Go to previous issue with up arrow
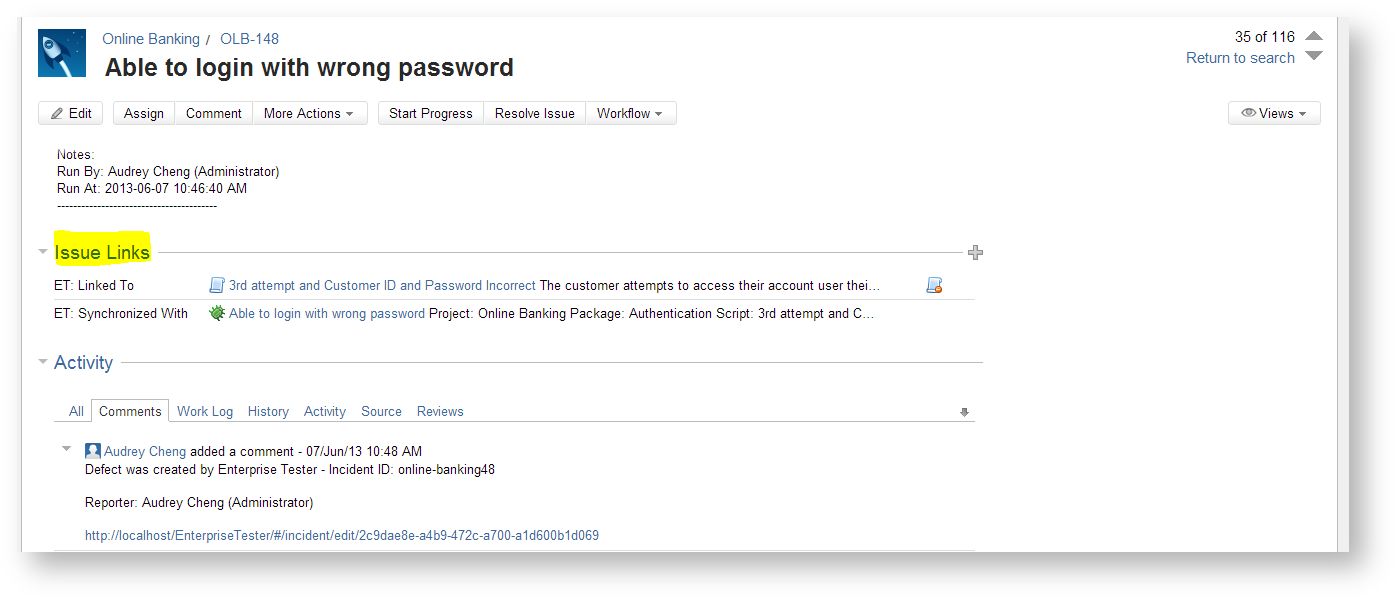 pyautogui.click(x=1314, y=36)
